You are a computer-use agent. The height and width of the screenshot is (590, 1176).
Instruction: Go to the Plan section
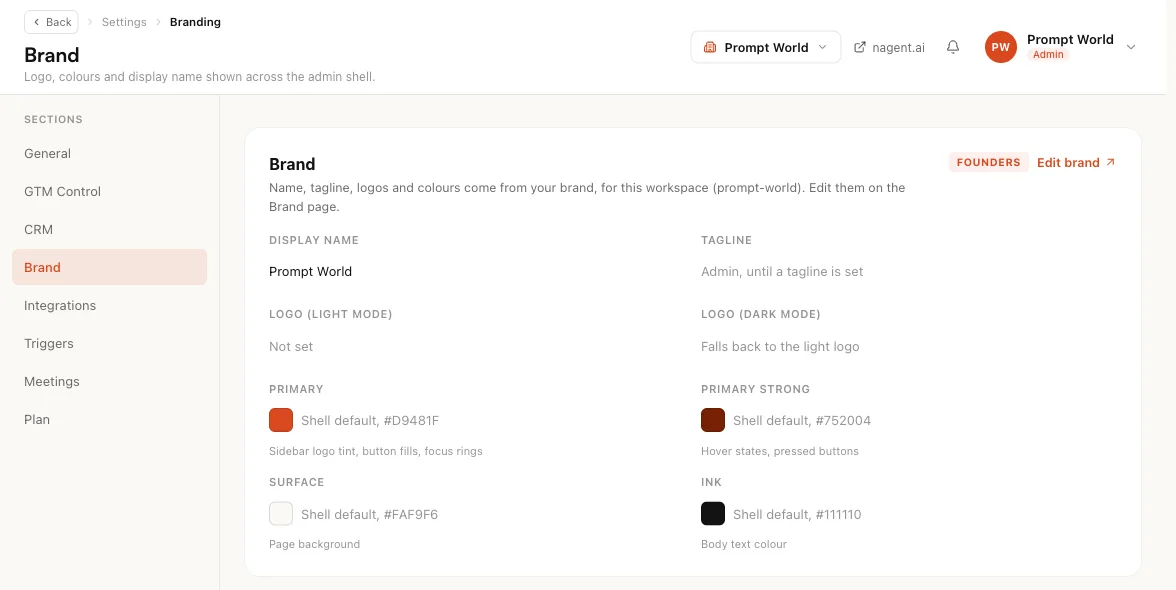click(x=110, y=419)
